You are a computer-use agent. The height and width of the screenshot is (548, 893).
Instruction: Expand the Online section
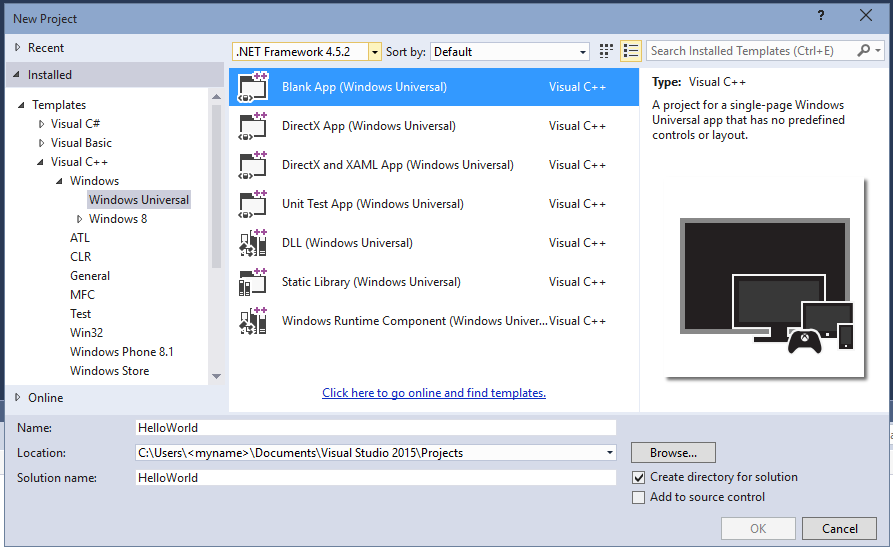tap(18, 398)
